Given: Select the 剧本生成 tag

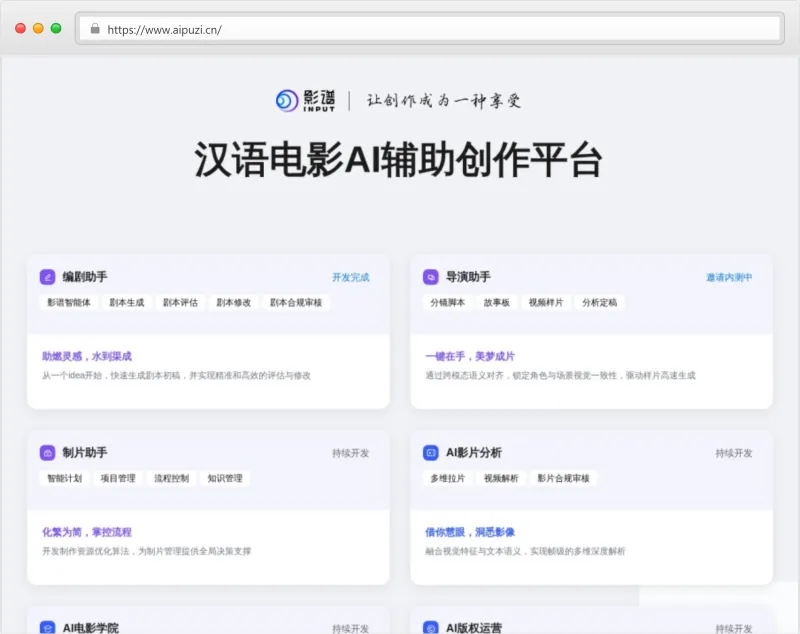Looking at the screenshot, I should pyautogui.click(x=127, y=302).
